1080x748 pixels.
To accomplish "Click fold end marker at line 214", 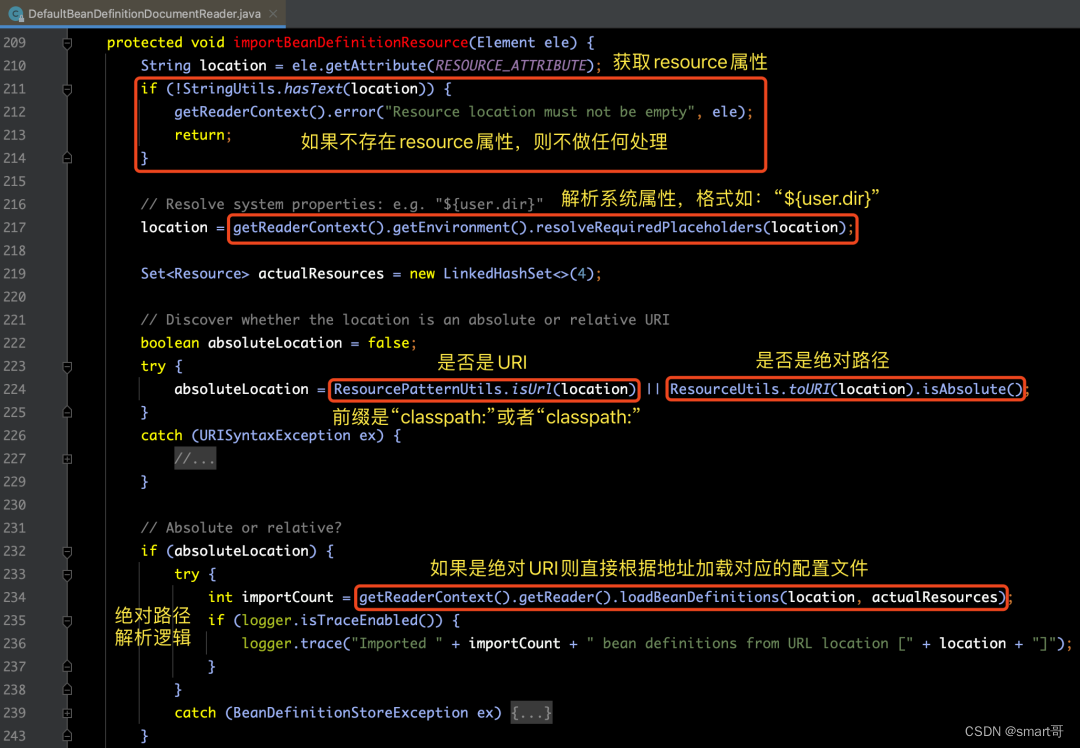I will click(68, 158).
